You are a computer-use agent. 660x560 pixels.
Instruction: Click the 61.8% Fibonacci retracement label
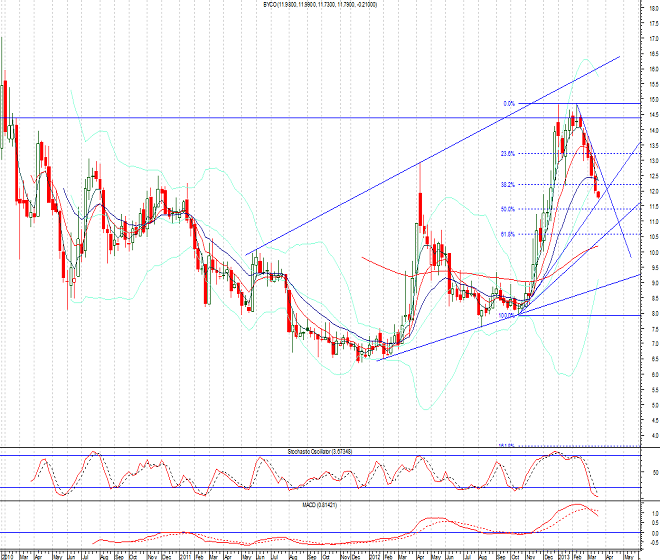[x=507, y=234]
